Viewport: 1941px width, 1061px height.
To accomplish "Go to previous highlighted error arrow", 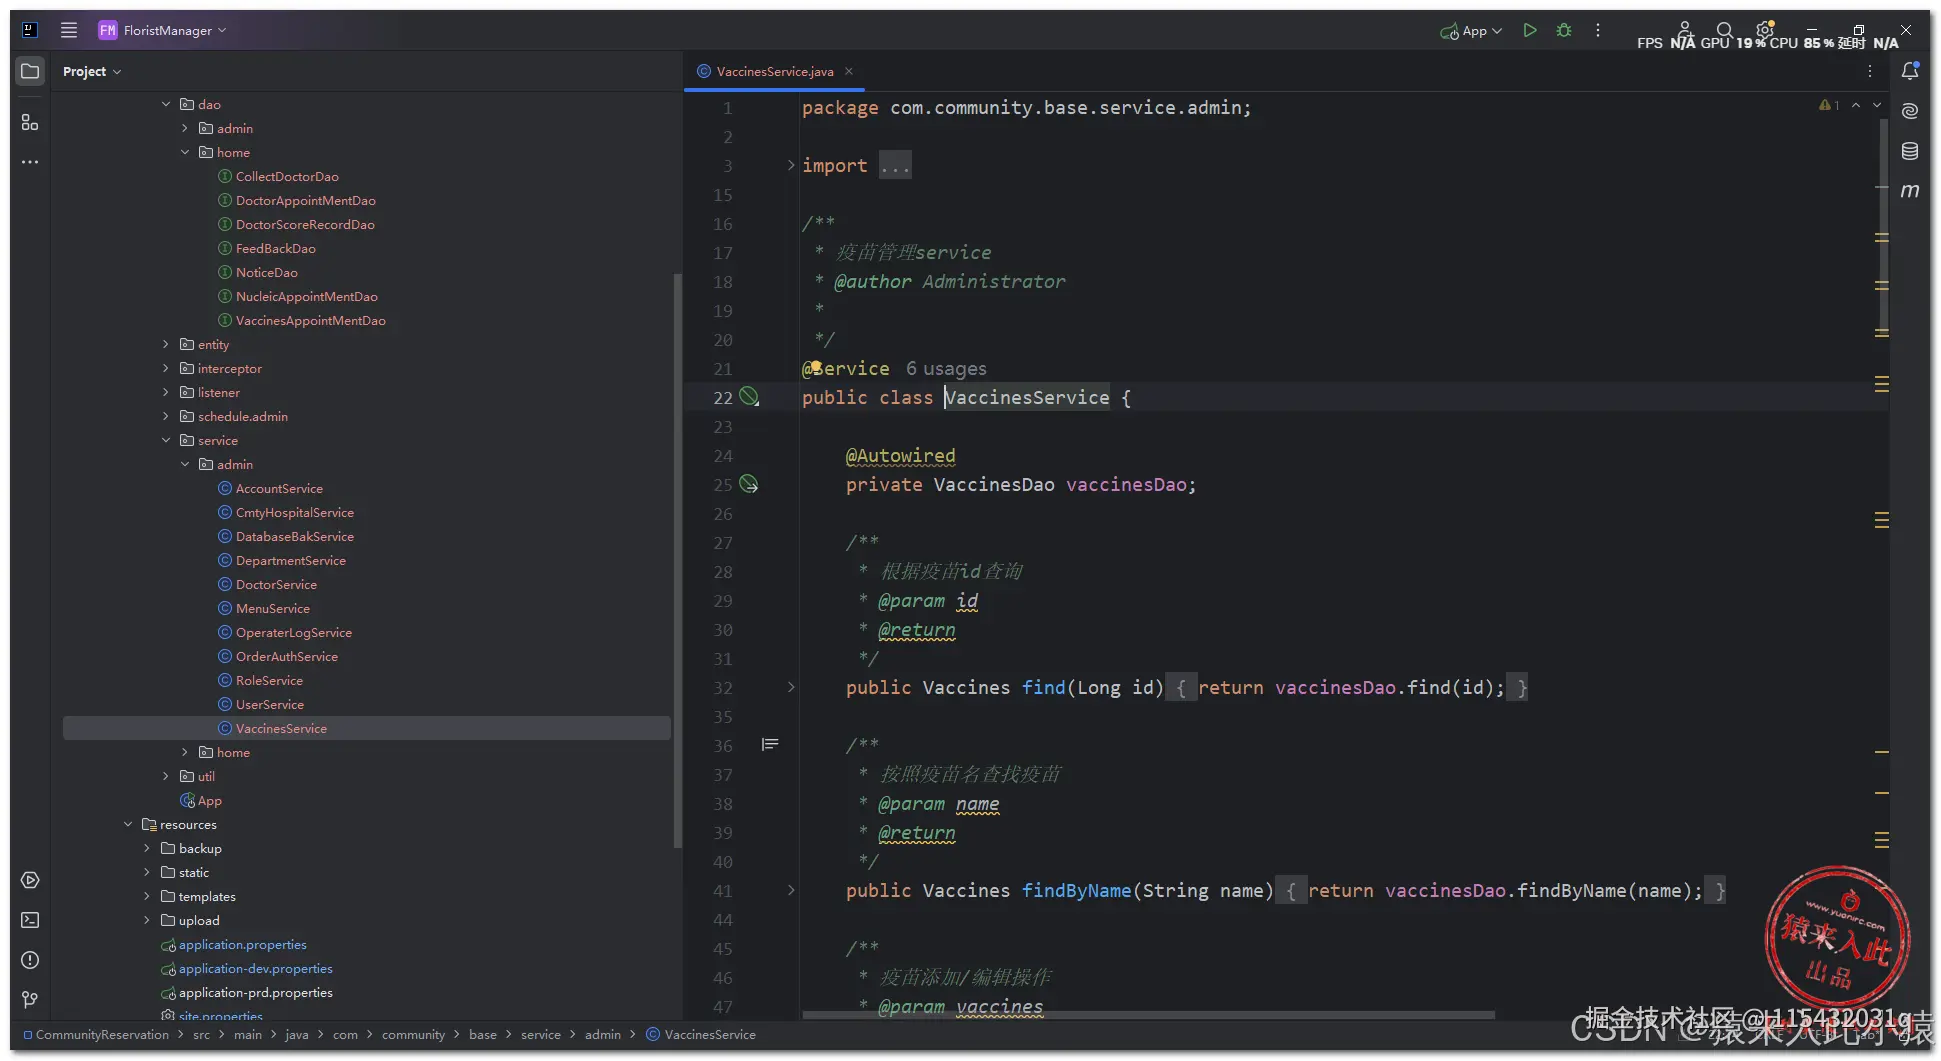I will coord(1856,105).
